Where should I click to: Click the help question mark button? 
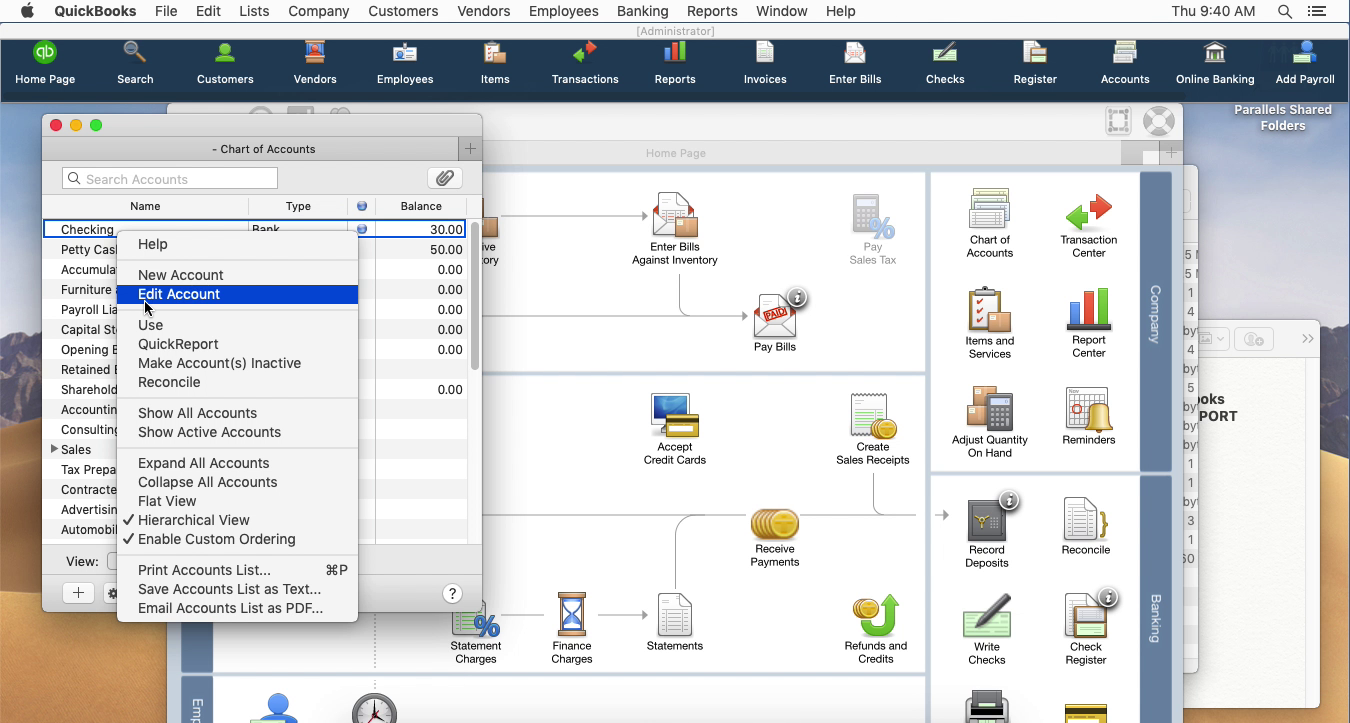tap(452, 593)
